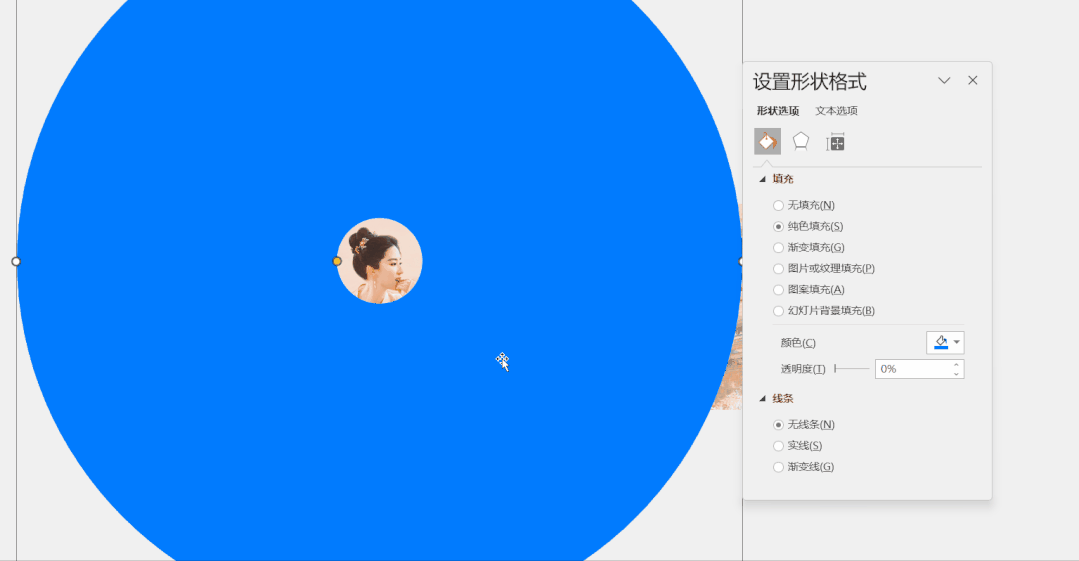Select 实线(S) line option
This screenshot has height=561, width=1079.
coord(798,446)
